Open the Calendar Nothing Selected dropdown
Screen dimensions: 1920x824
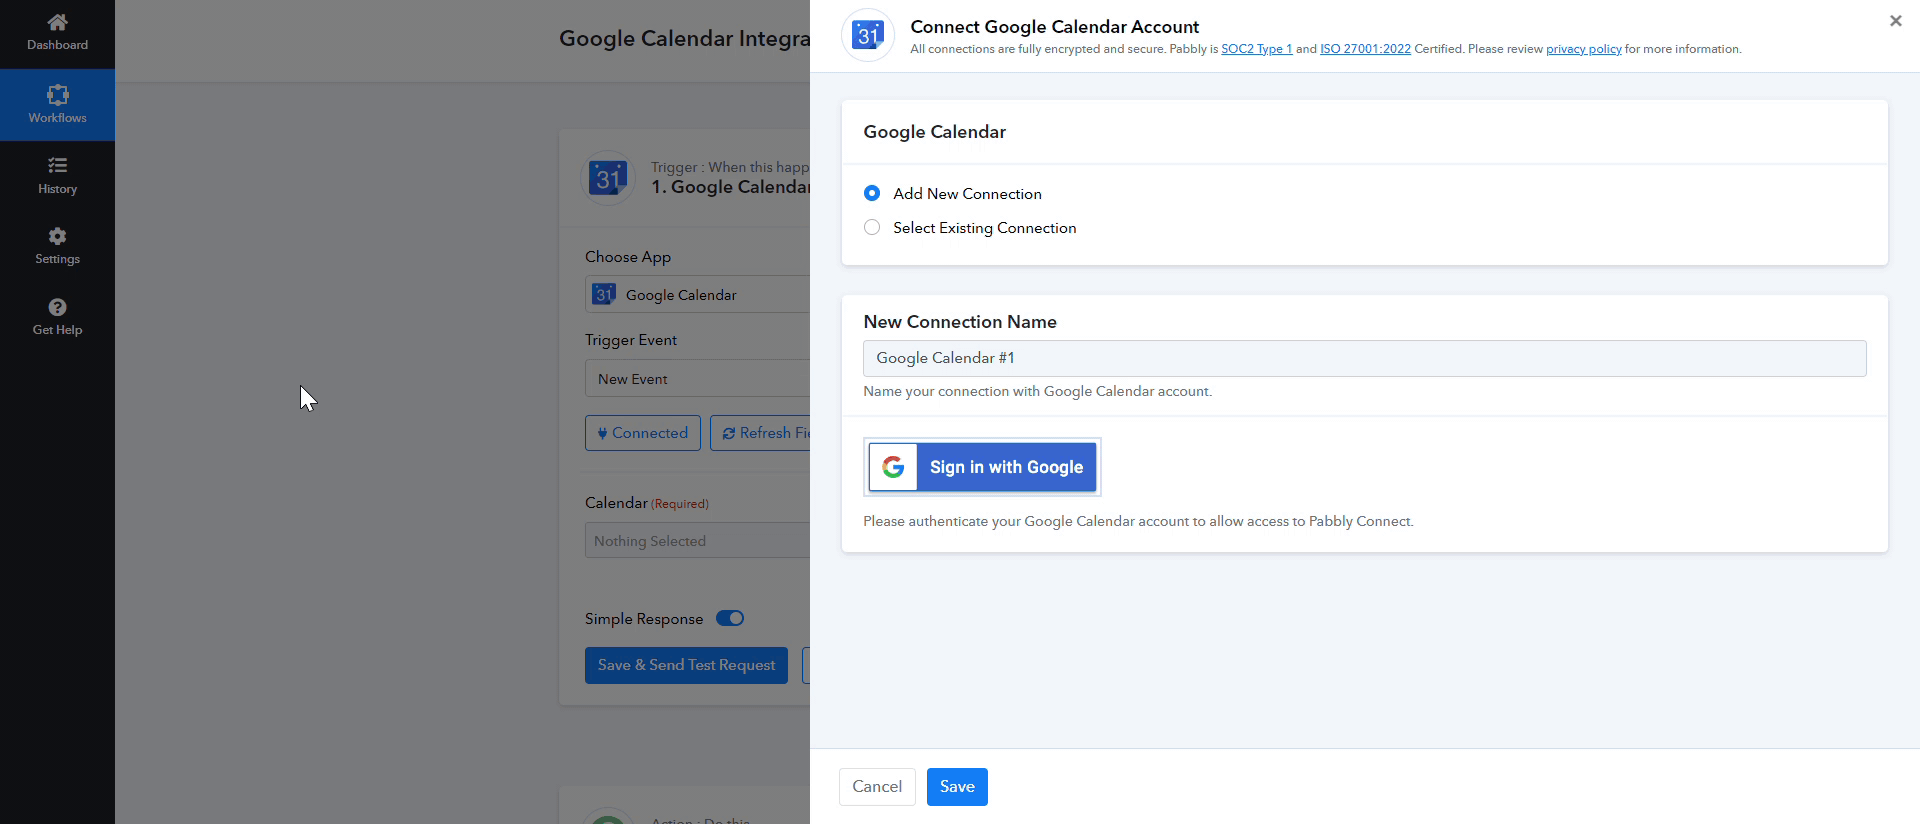[x=698, y=541]
